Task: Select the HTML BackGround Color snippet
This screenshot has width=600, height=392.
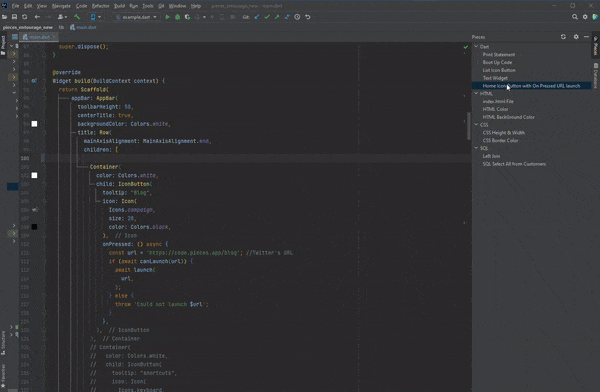Action: tap(509, 117)
